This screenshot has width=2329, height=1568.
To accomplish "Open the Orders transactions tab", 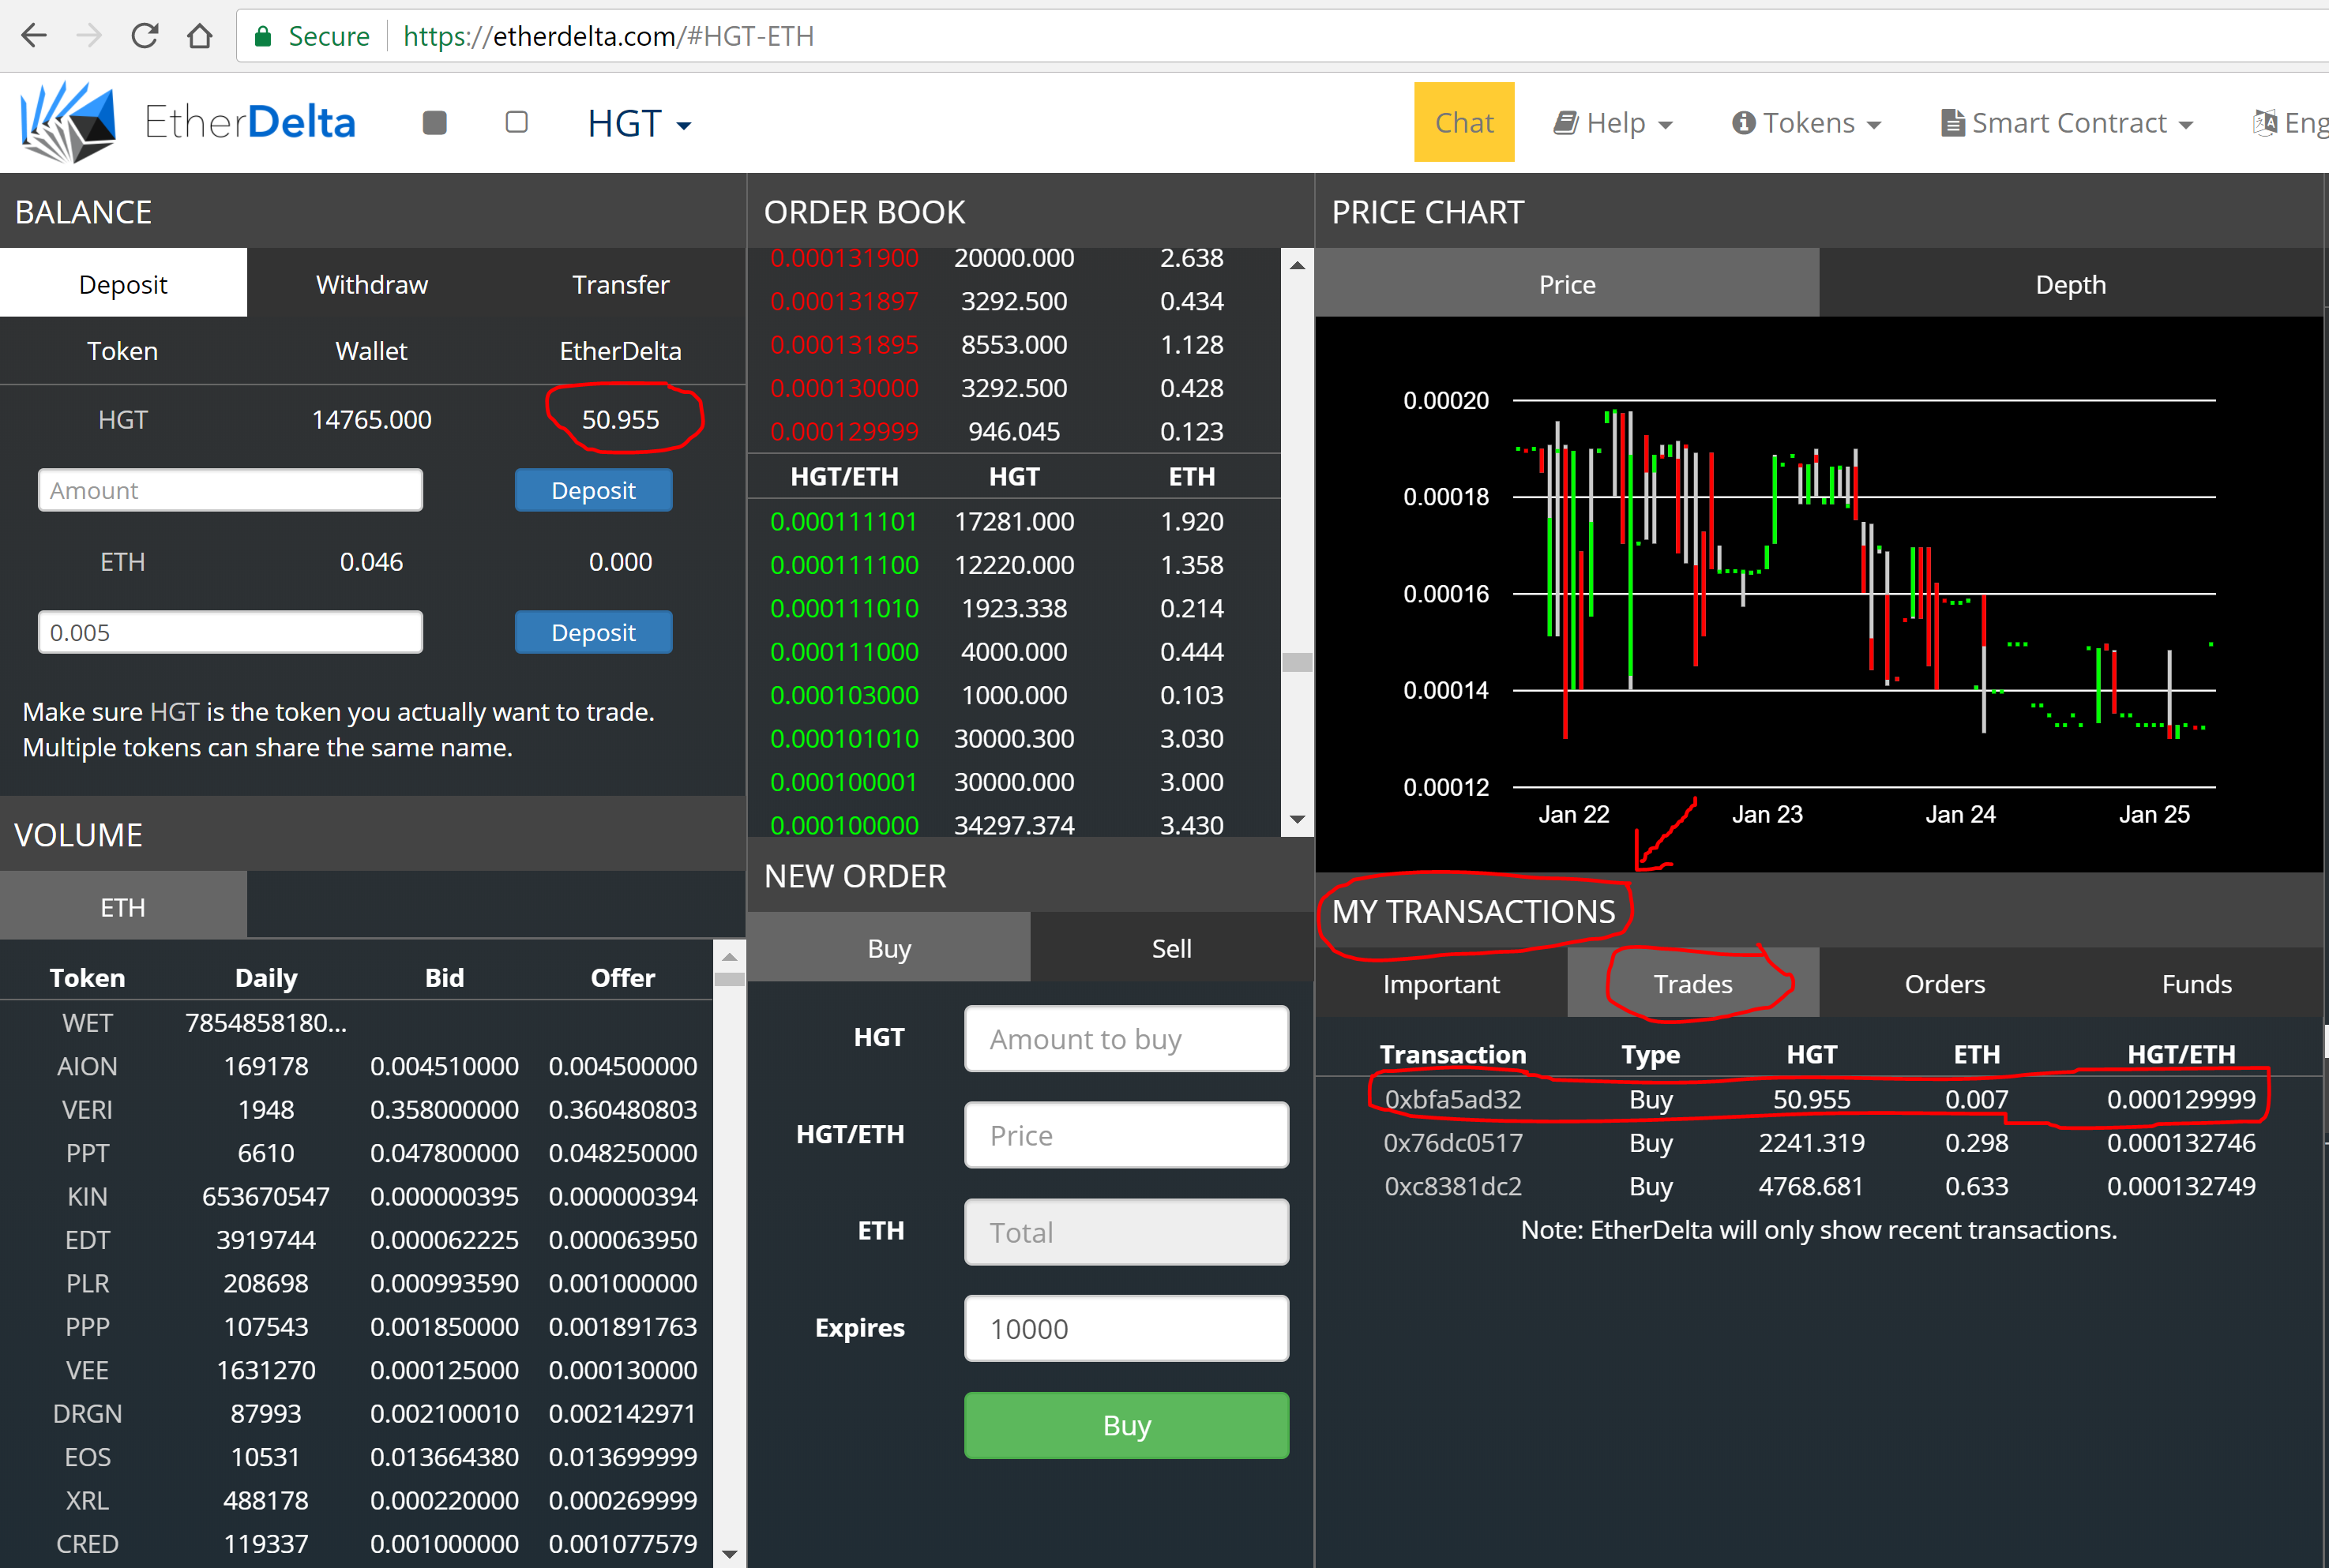I will coord(1944,984).
